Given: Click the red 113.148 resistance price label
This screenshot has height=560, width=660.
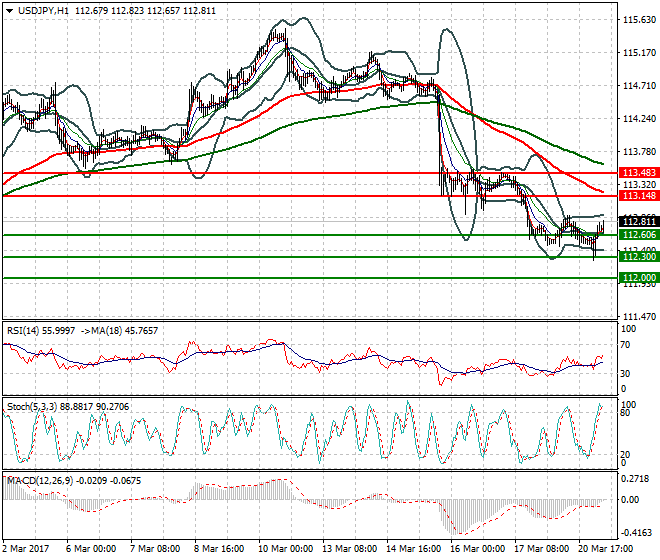Looking at the screenshot, I should click(x=639, y=196).
